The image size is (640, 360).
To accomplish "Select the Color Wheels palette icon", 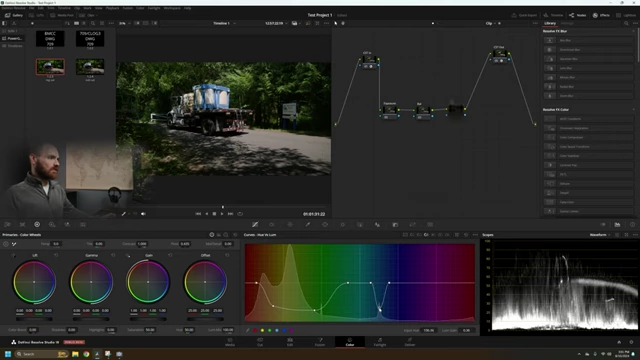I will (37, 224).
